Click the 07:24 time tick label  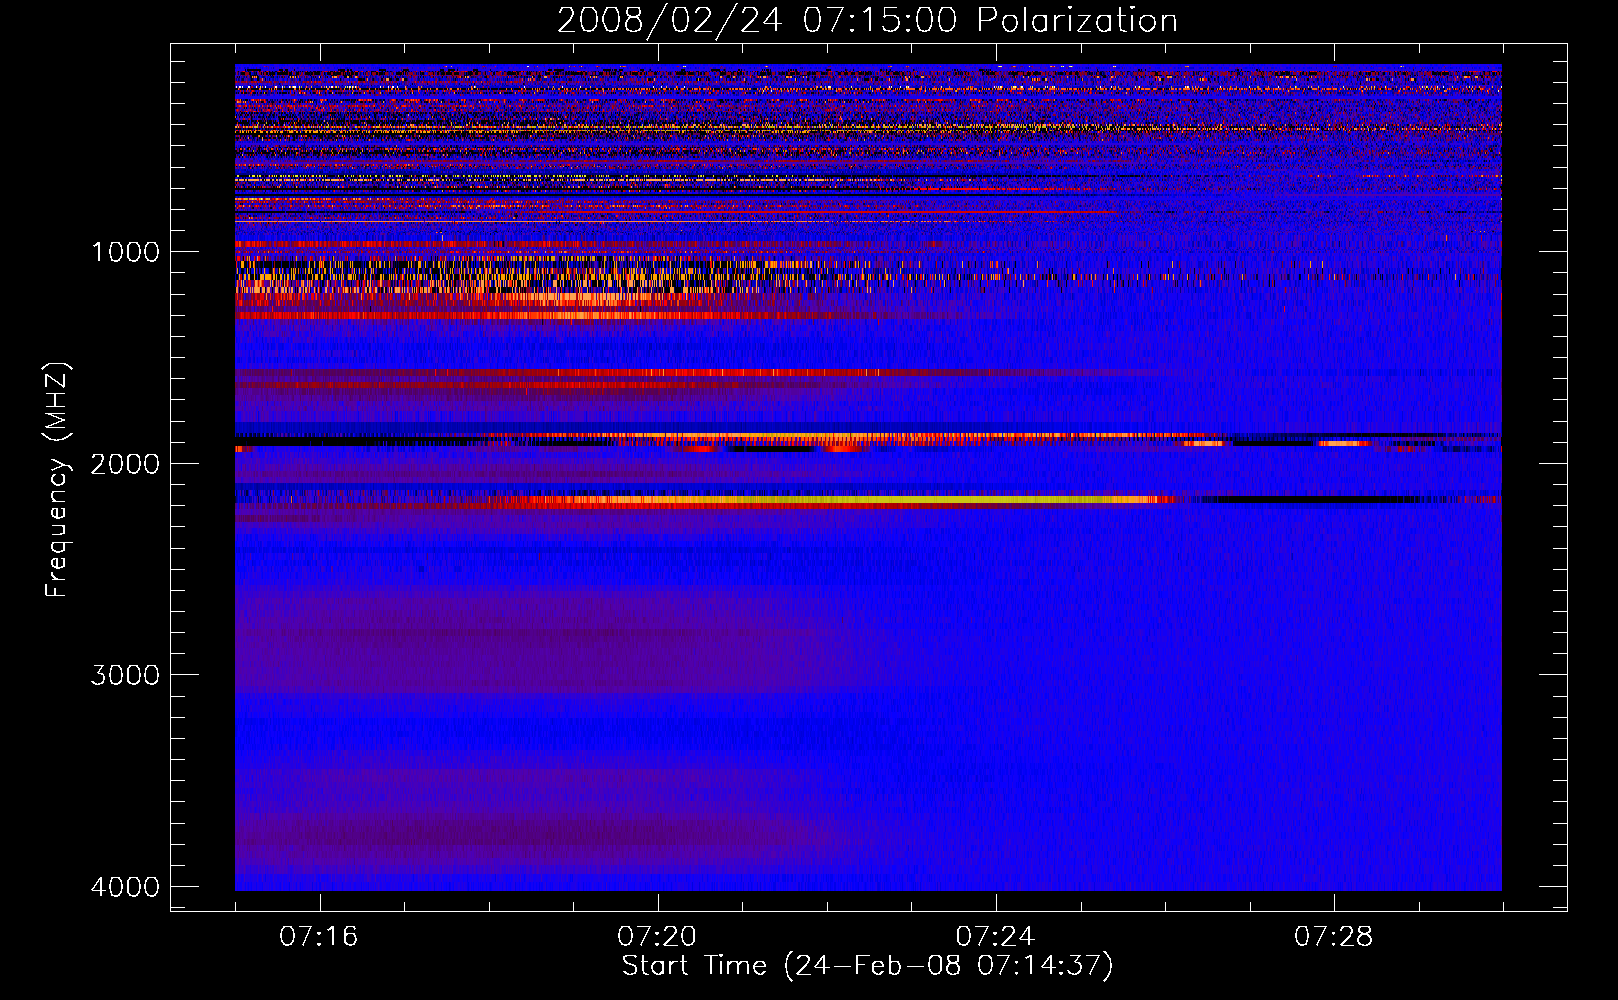pyautogui.click(x=996, y=937)
